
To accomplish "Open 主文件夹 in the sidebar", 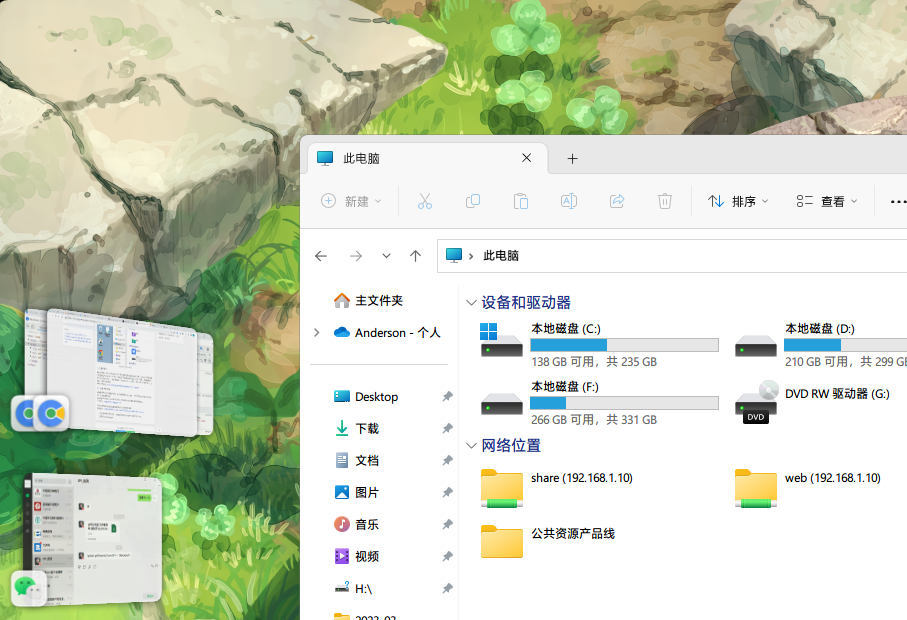I will click(x=368, y=300).
